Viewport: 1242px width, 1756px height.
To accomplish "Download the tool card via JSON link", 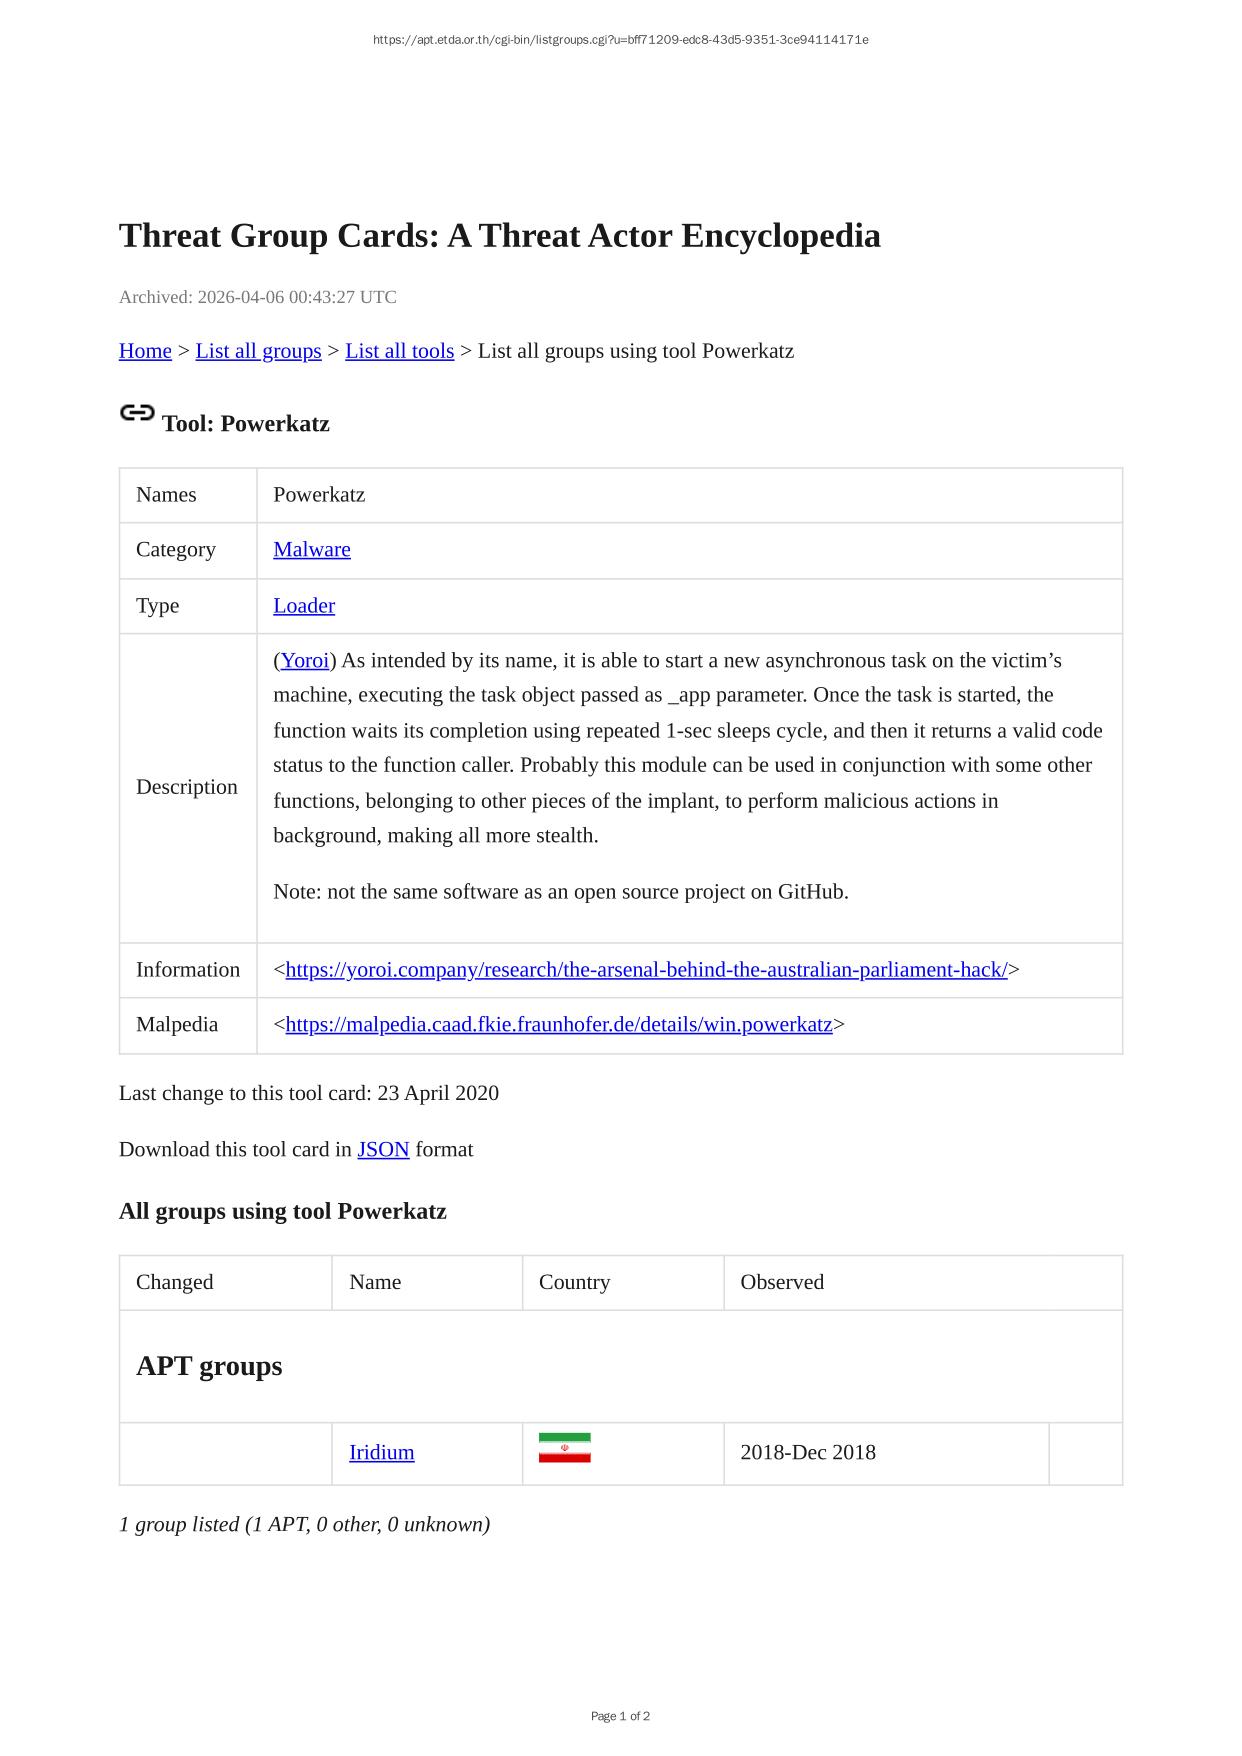I will [x=383, y=1150].
